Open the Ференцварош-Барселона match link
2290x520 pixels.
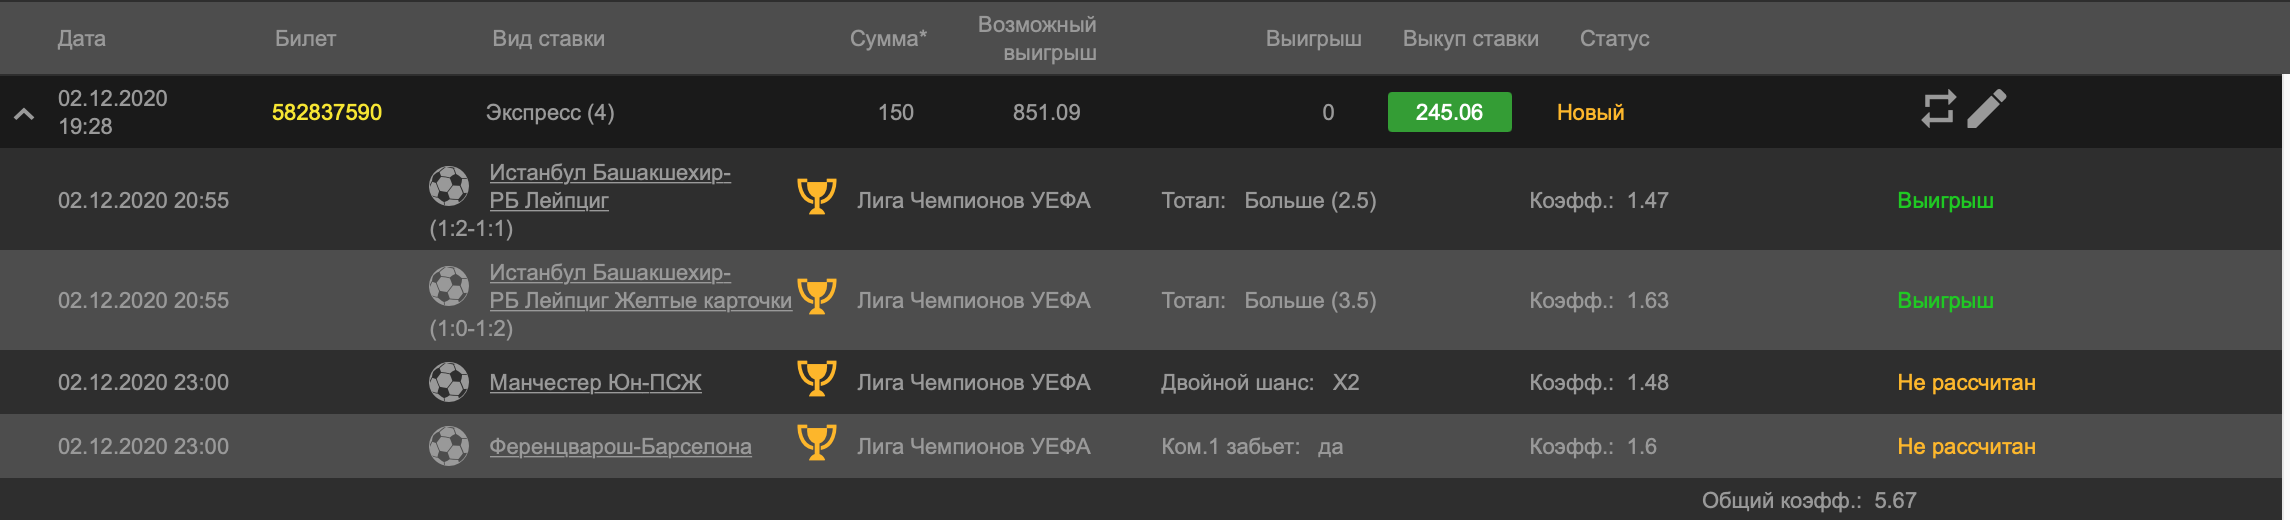620,447
